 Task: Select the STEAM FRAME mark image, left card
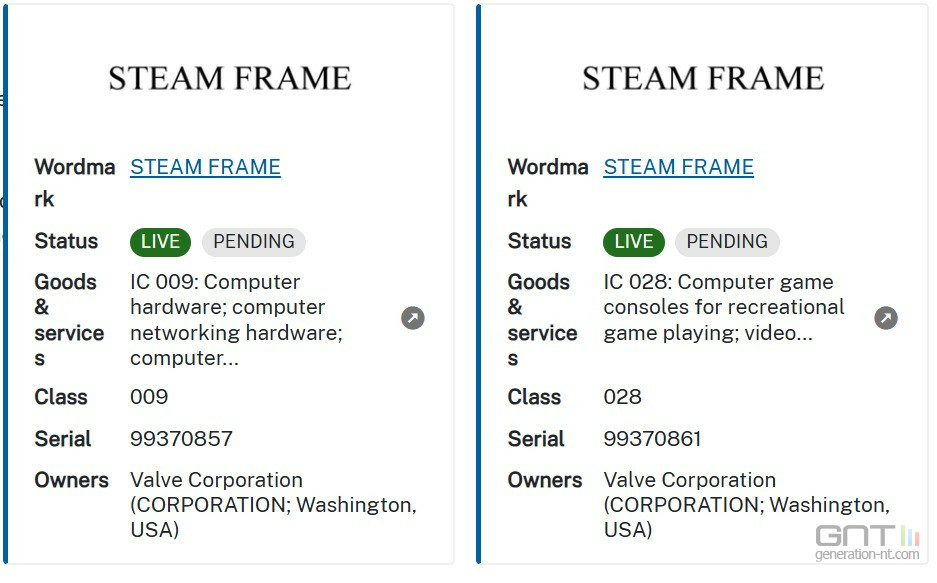point(229,79)
